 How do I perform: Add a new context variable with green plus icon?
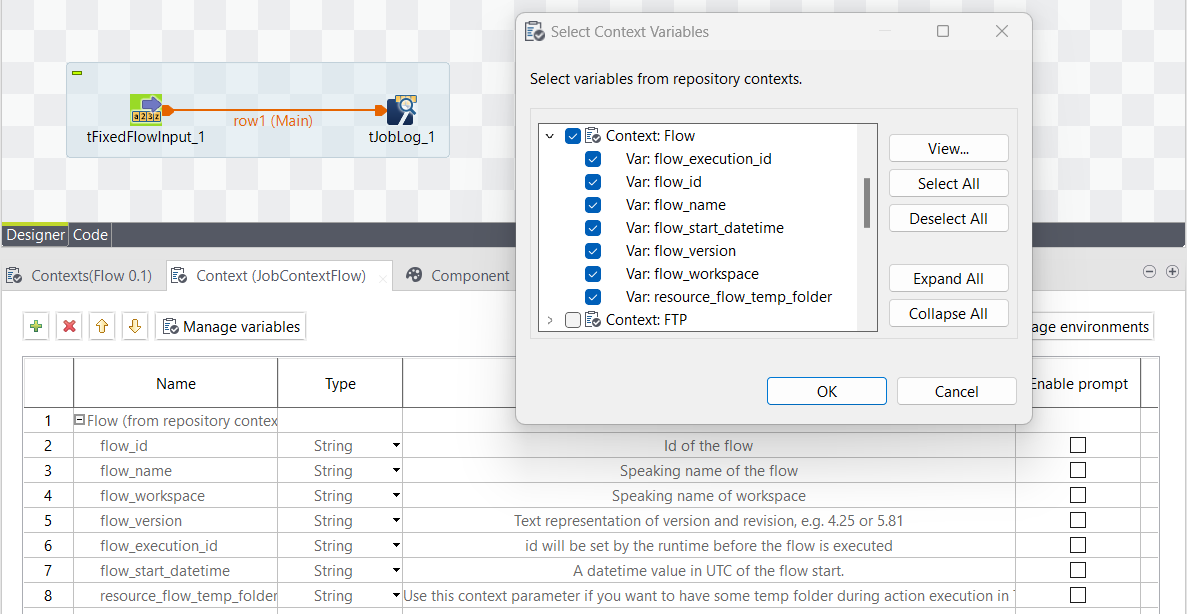[35, 326]
